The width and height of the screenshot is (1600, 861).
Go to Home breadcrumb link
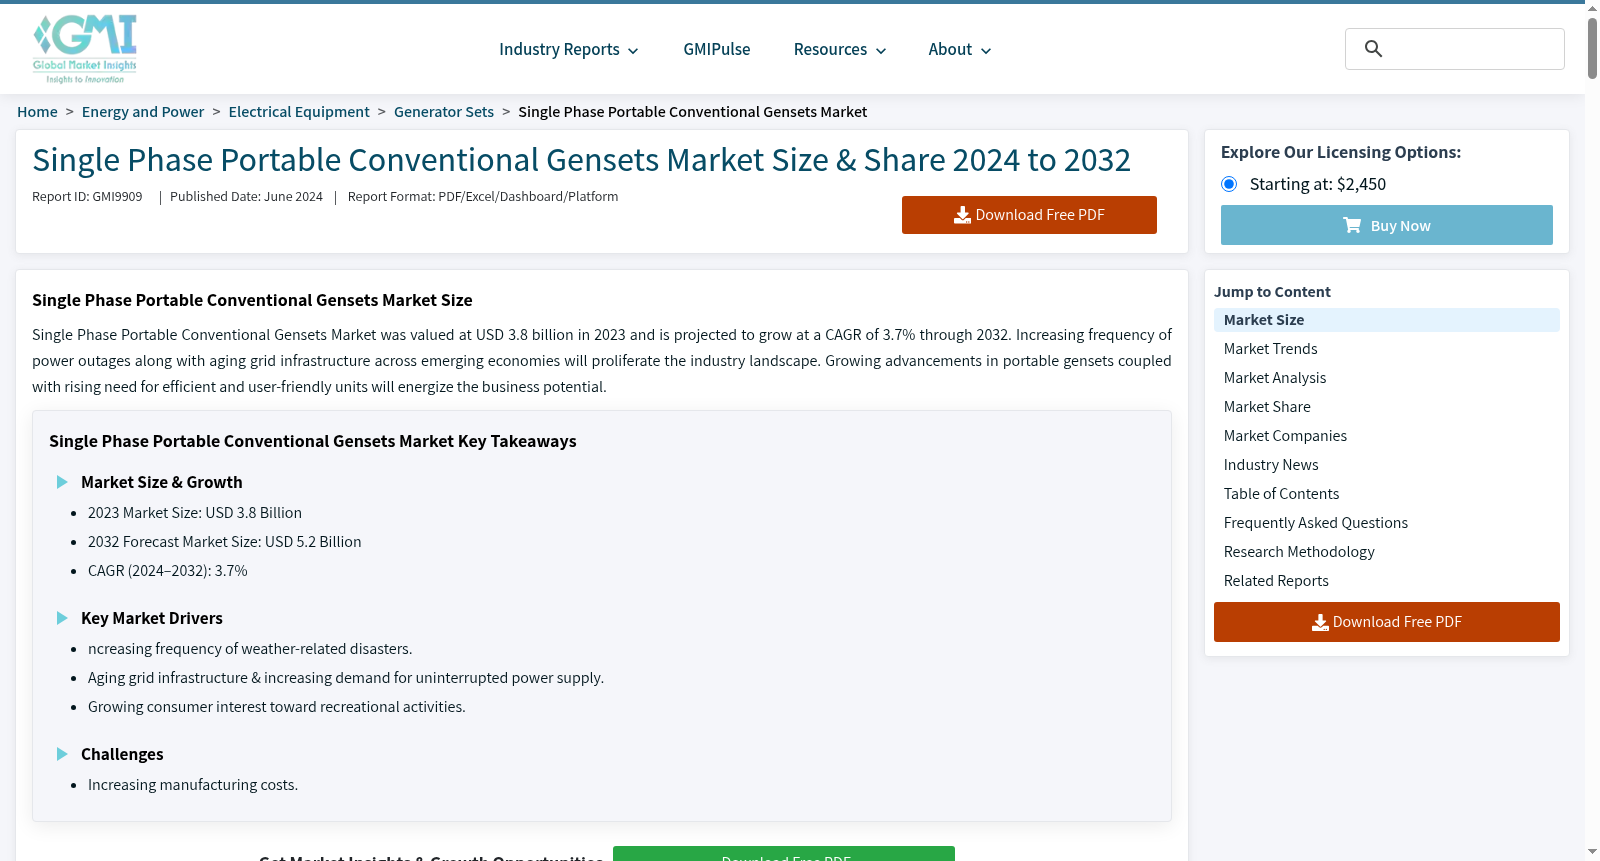click(x=37, y=112)
